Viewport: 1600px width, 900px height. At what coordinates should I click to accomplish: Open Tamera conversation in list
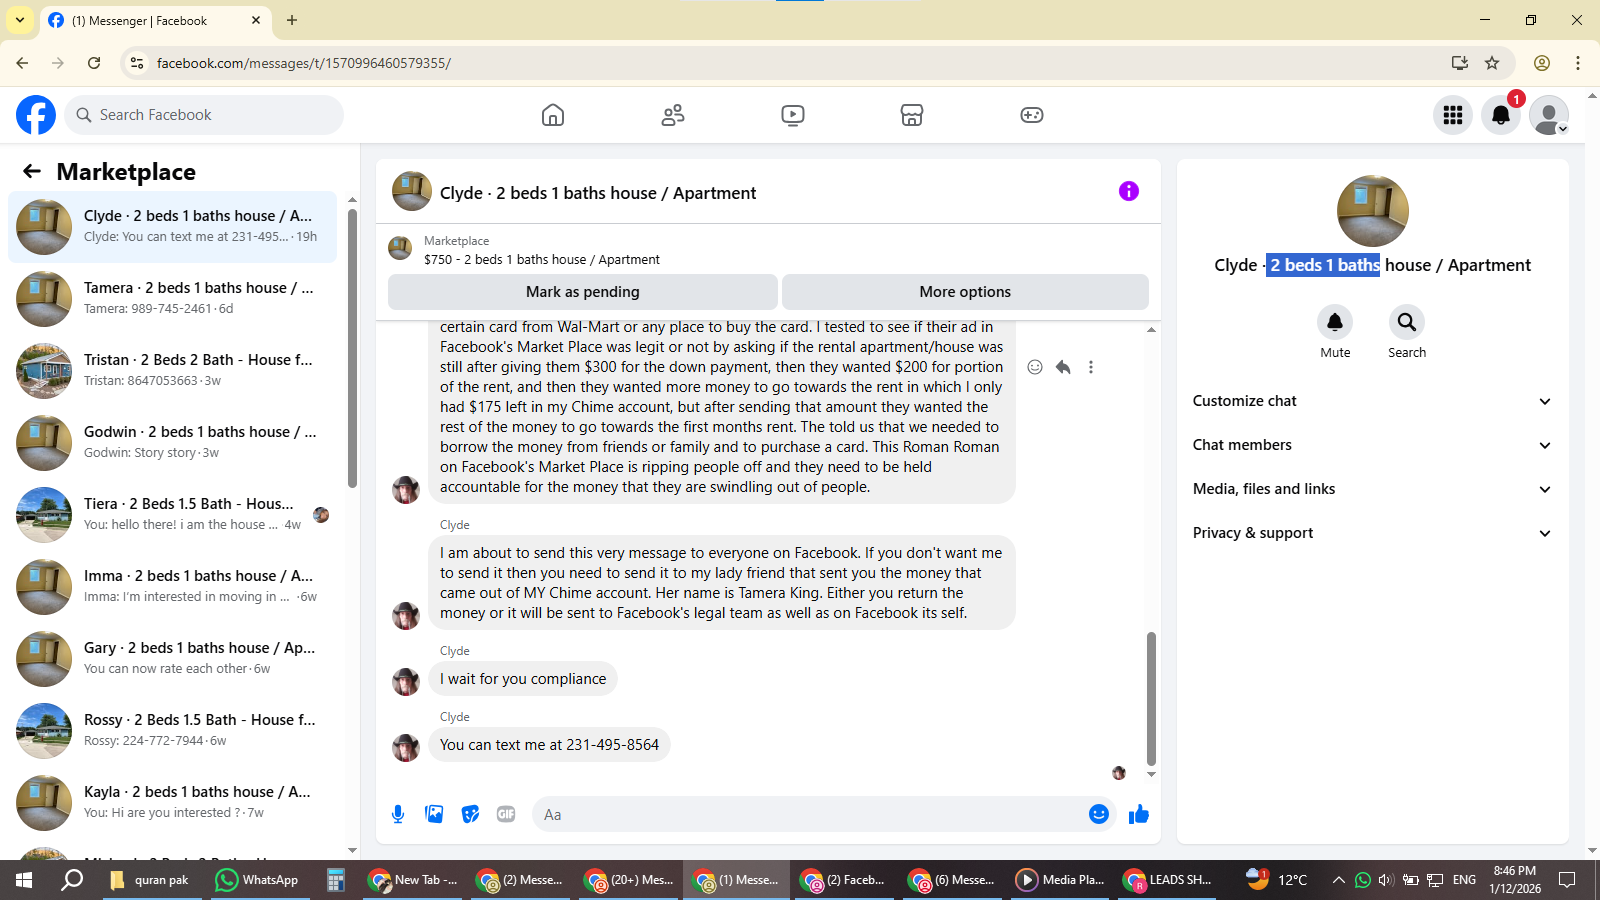tap(173, 299)
